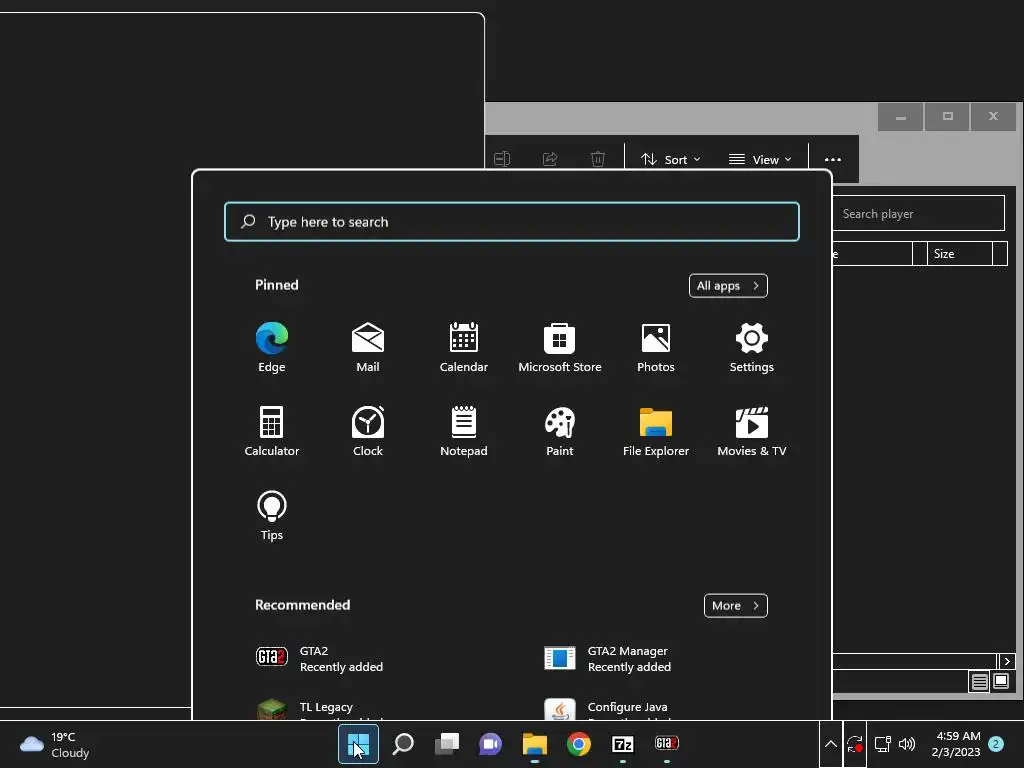Switch to 7-Zip on the taskbar
1024x768 pixels.
click(x=622, y=744)
